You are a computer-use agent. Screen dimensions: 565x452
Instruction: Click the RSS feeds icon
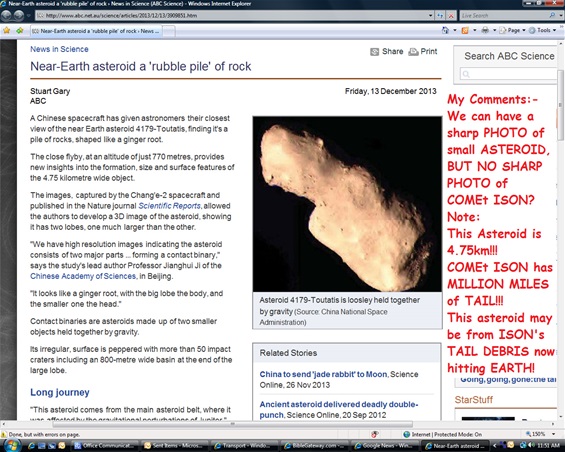[x=465, y=31]
